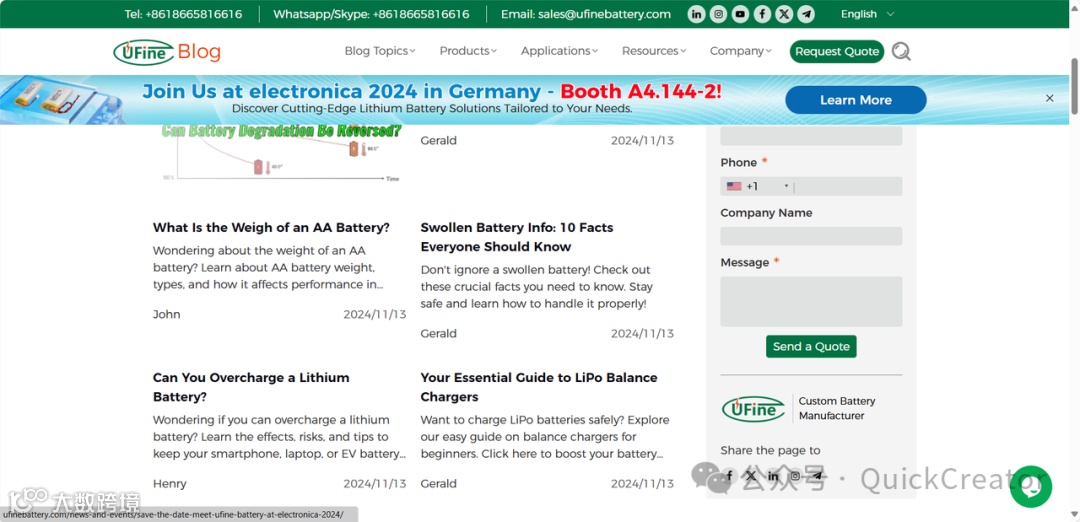
Task: Open the English language dropdown
Action: pos(867,14)
